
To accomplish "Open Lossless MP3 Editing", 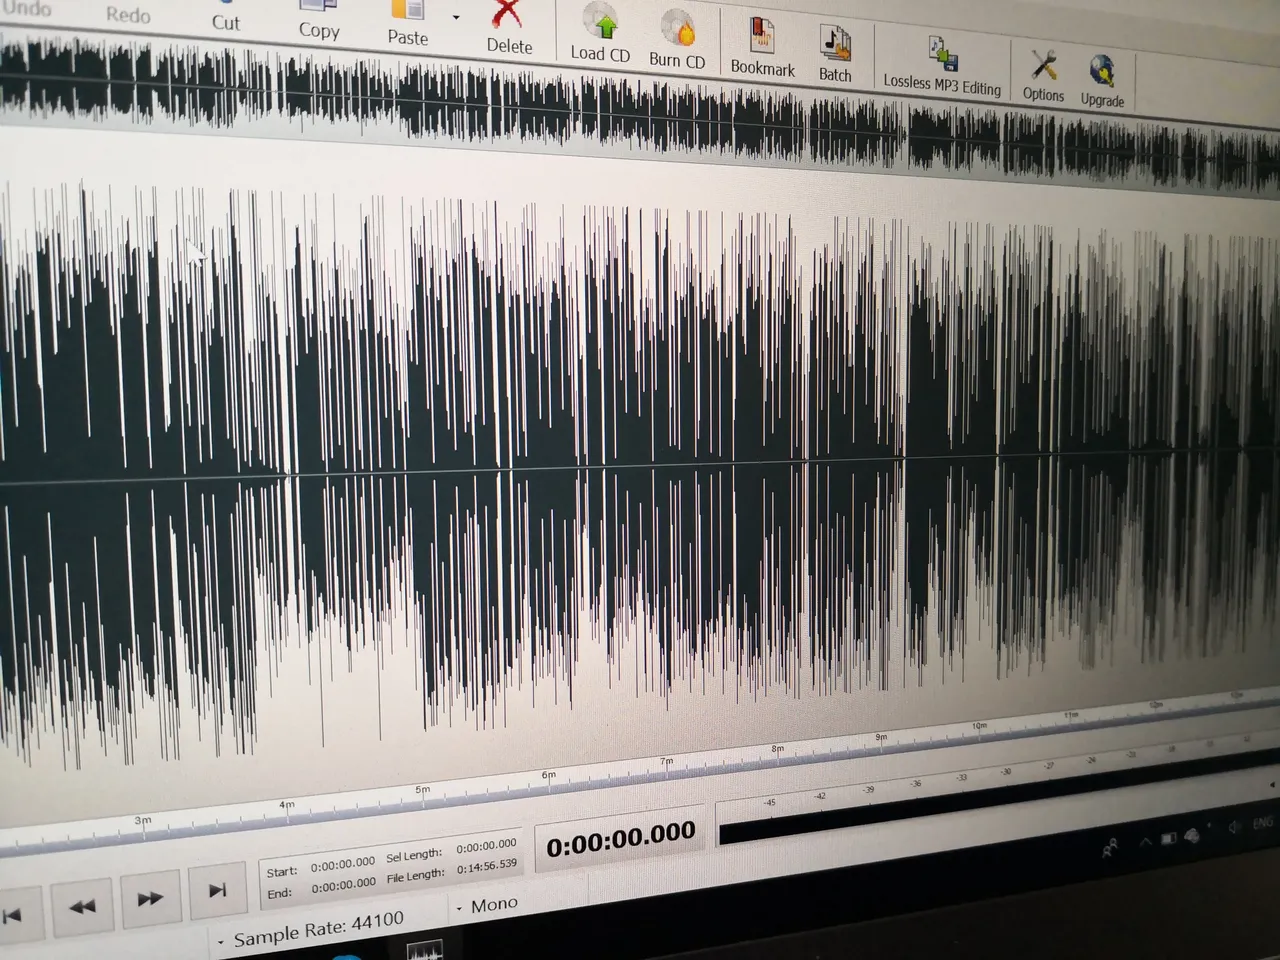I will pyautogui.click(x=942, y=65).
